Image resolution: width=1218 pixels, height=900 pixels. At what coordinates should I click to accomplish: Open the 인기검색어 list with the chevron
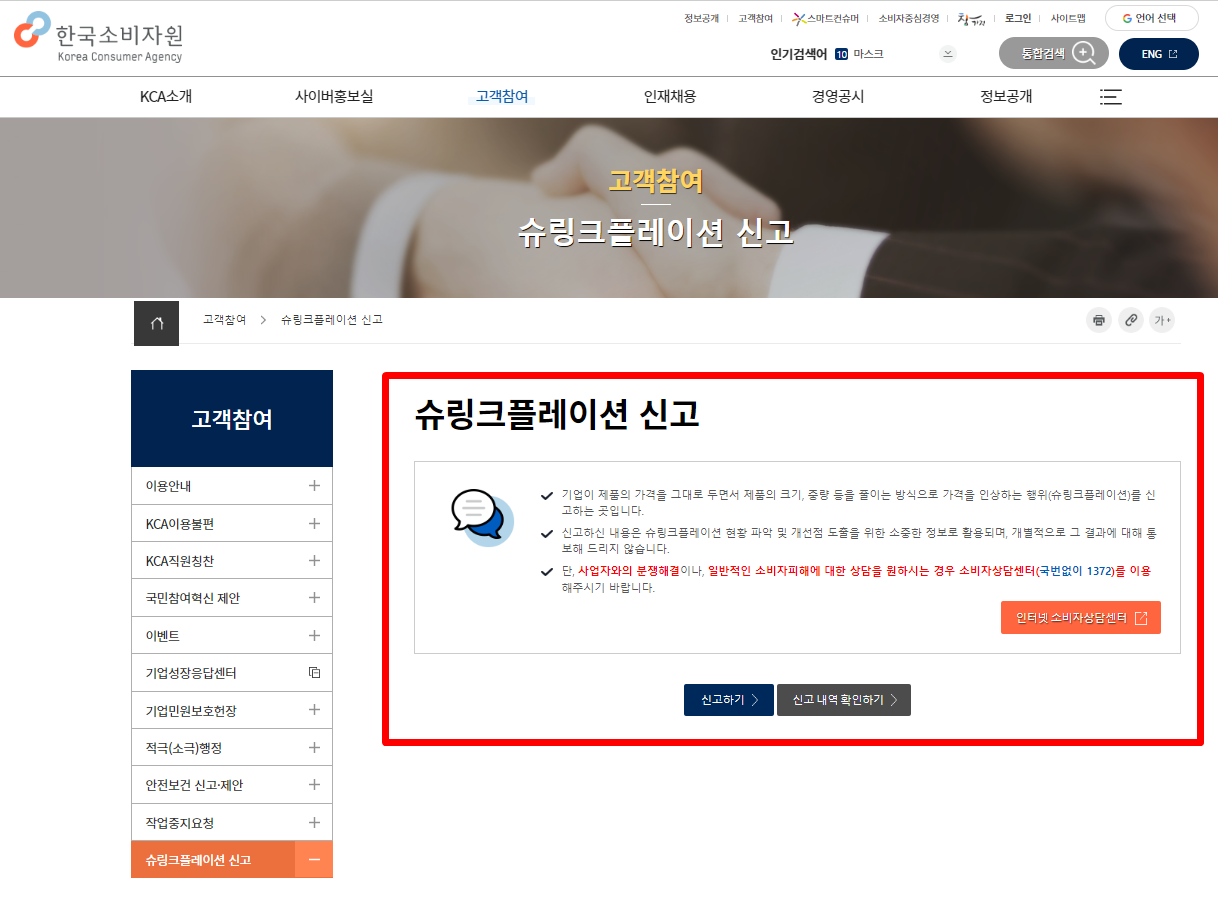pos(947,53)
